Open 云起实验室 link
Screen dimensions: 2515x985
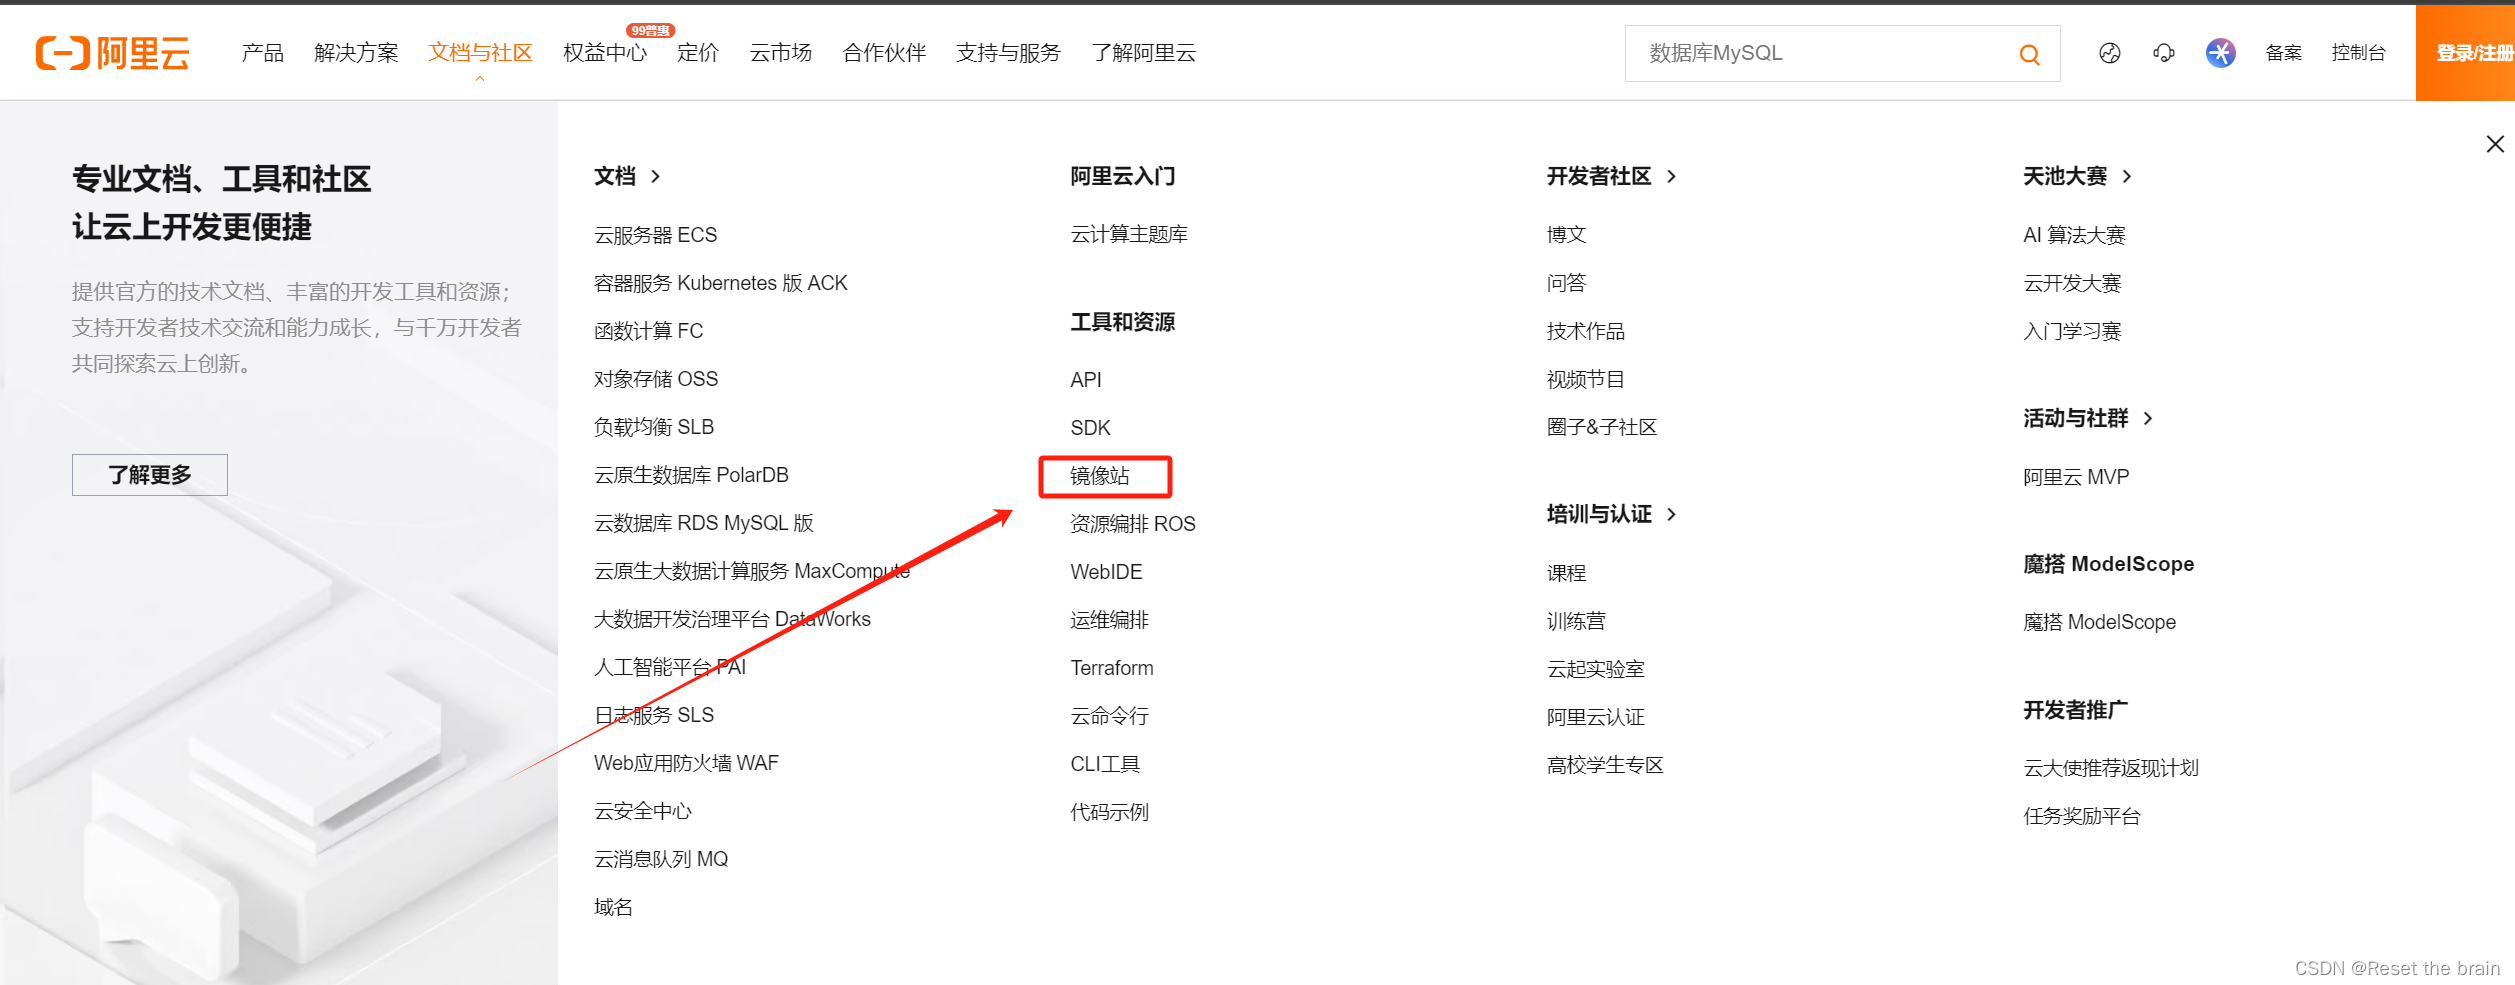(x=1596, y=669)
